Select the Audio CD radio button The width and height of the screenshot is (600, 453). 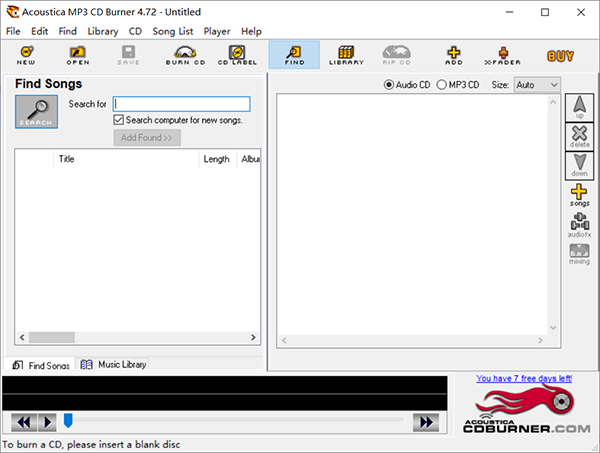390,85
